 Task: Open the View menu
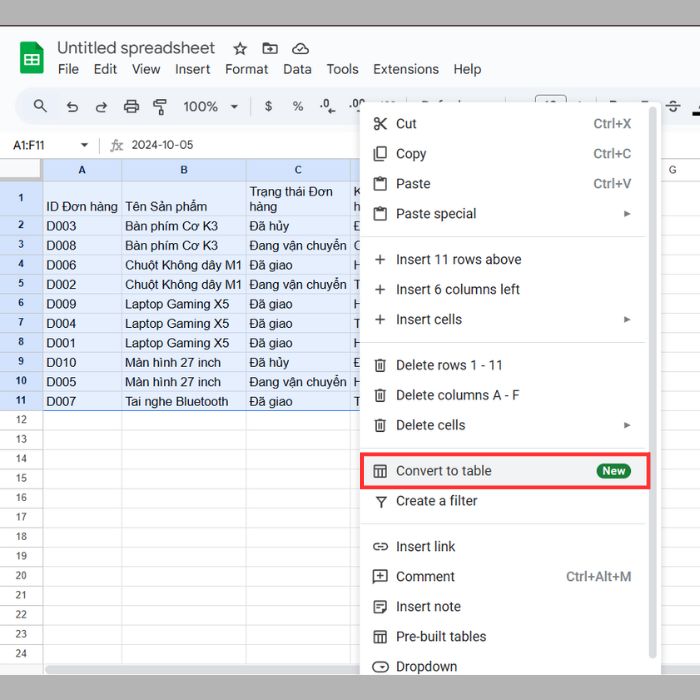coord(146,69)
